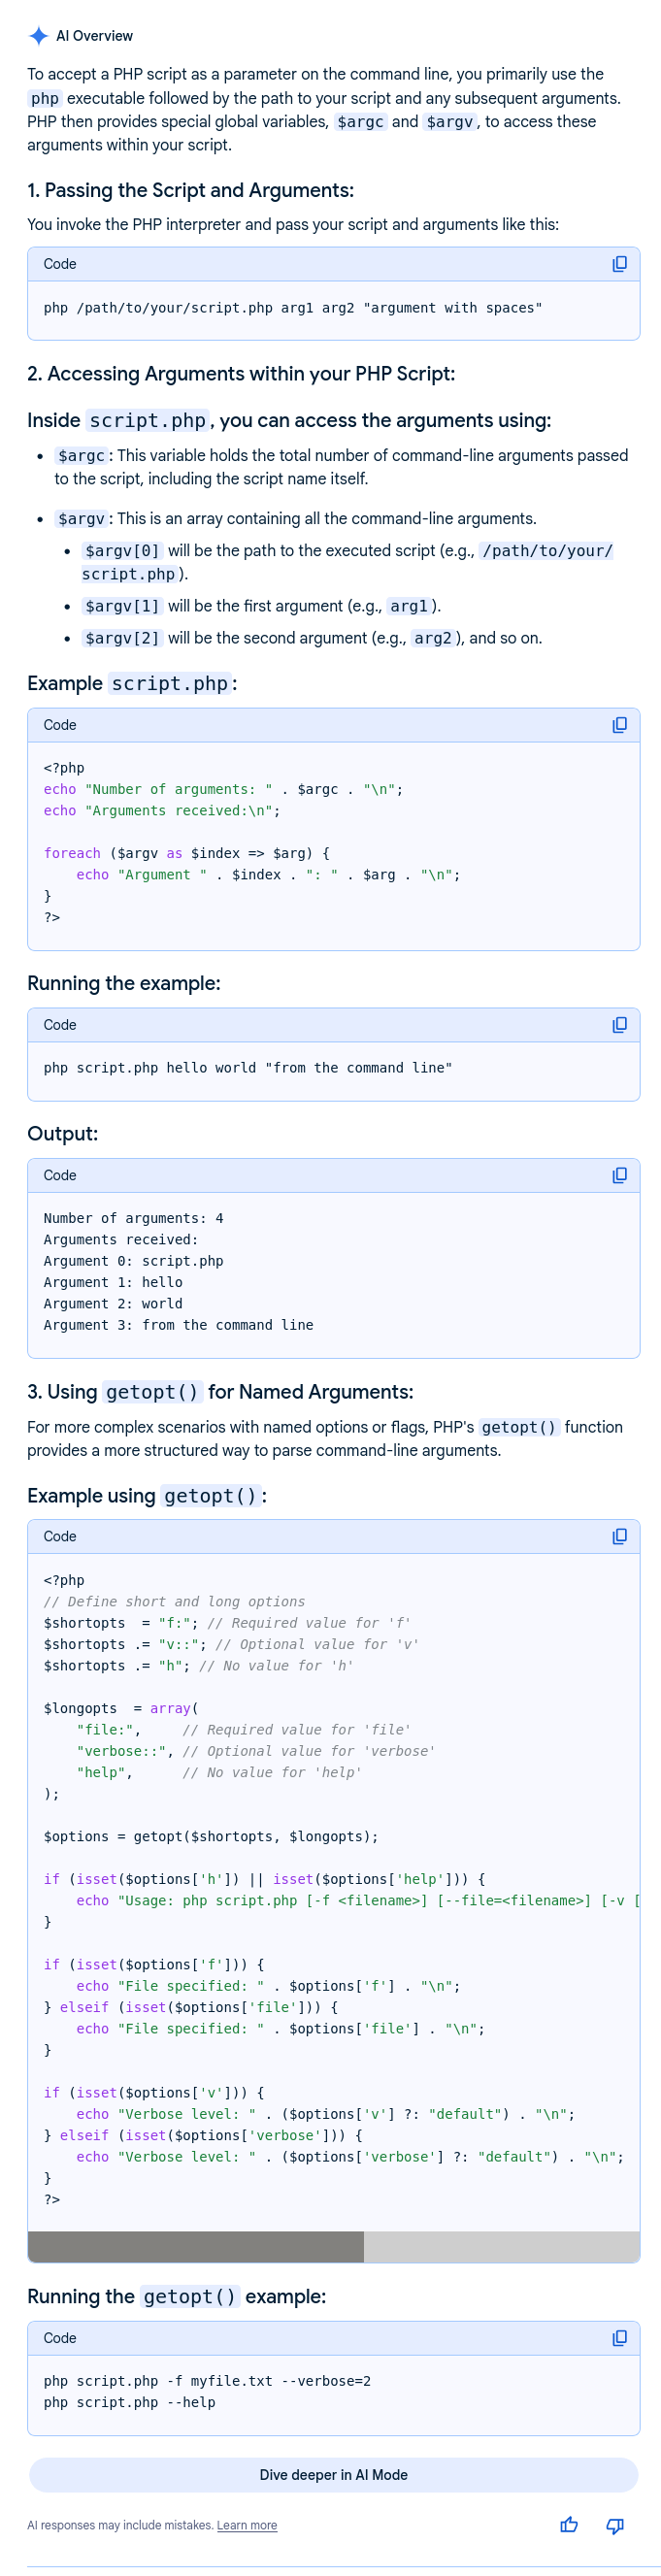Screen dimensions: 661x2576
Task: Copy the example script.php foreach code
Action: 619,725
